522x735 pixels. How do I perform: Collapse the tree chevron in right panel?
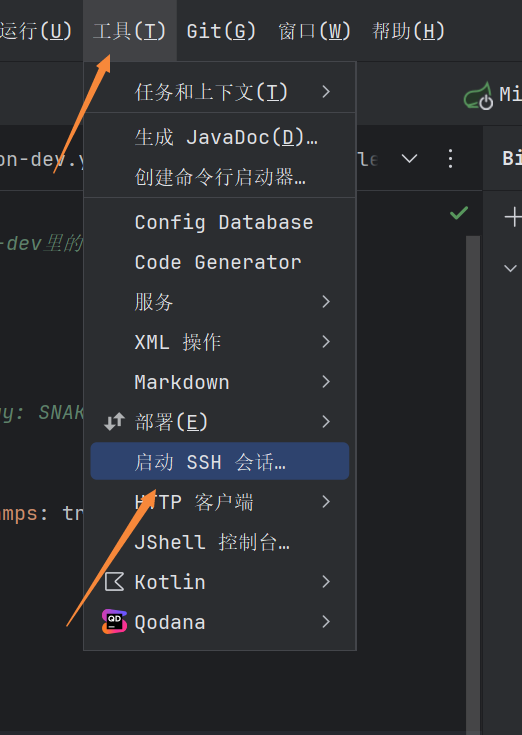pyautogui.click(x=510, y=268)
